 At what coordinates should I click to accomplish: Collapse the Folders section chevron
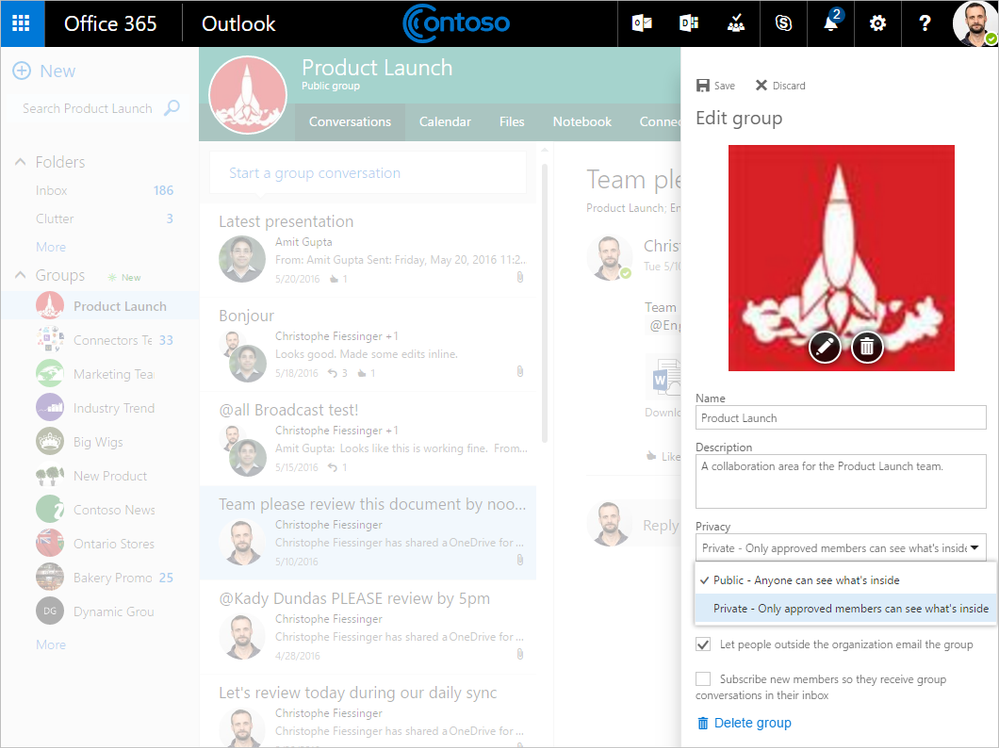pyautogui.click(x=20, y=162)
